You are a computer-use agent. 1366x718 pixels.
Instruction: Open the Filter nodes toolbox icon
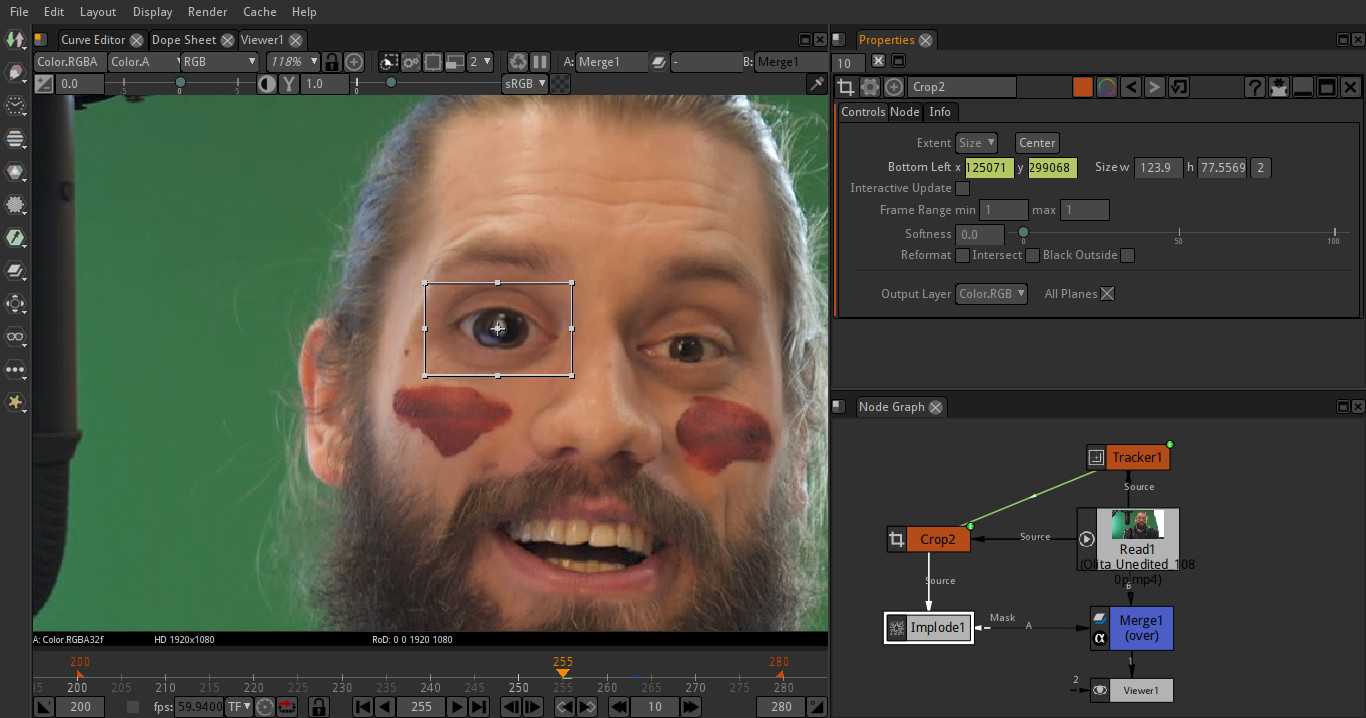[x=15, y=205]
